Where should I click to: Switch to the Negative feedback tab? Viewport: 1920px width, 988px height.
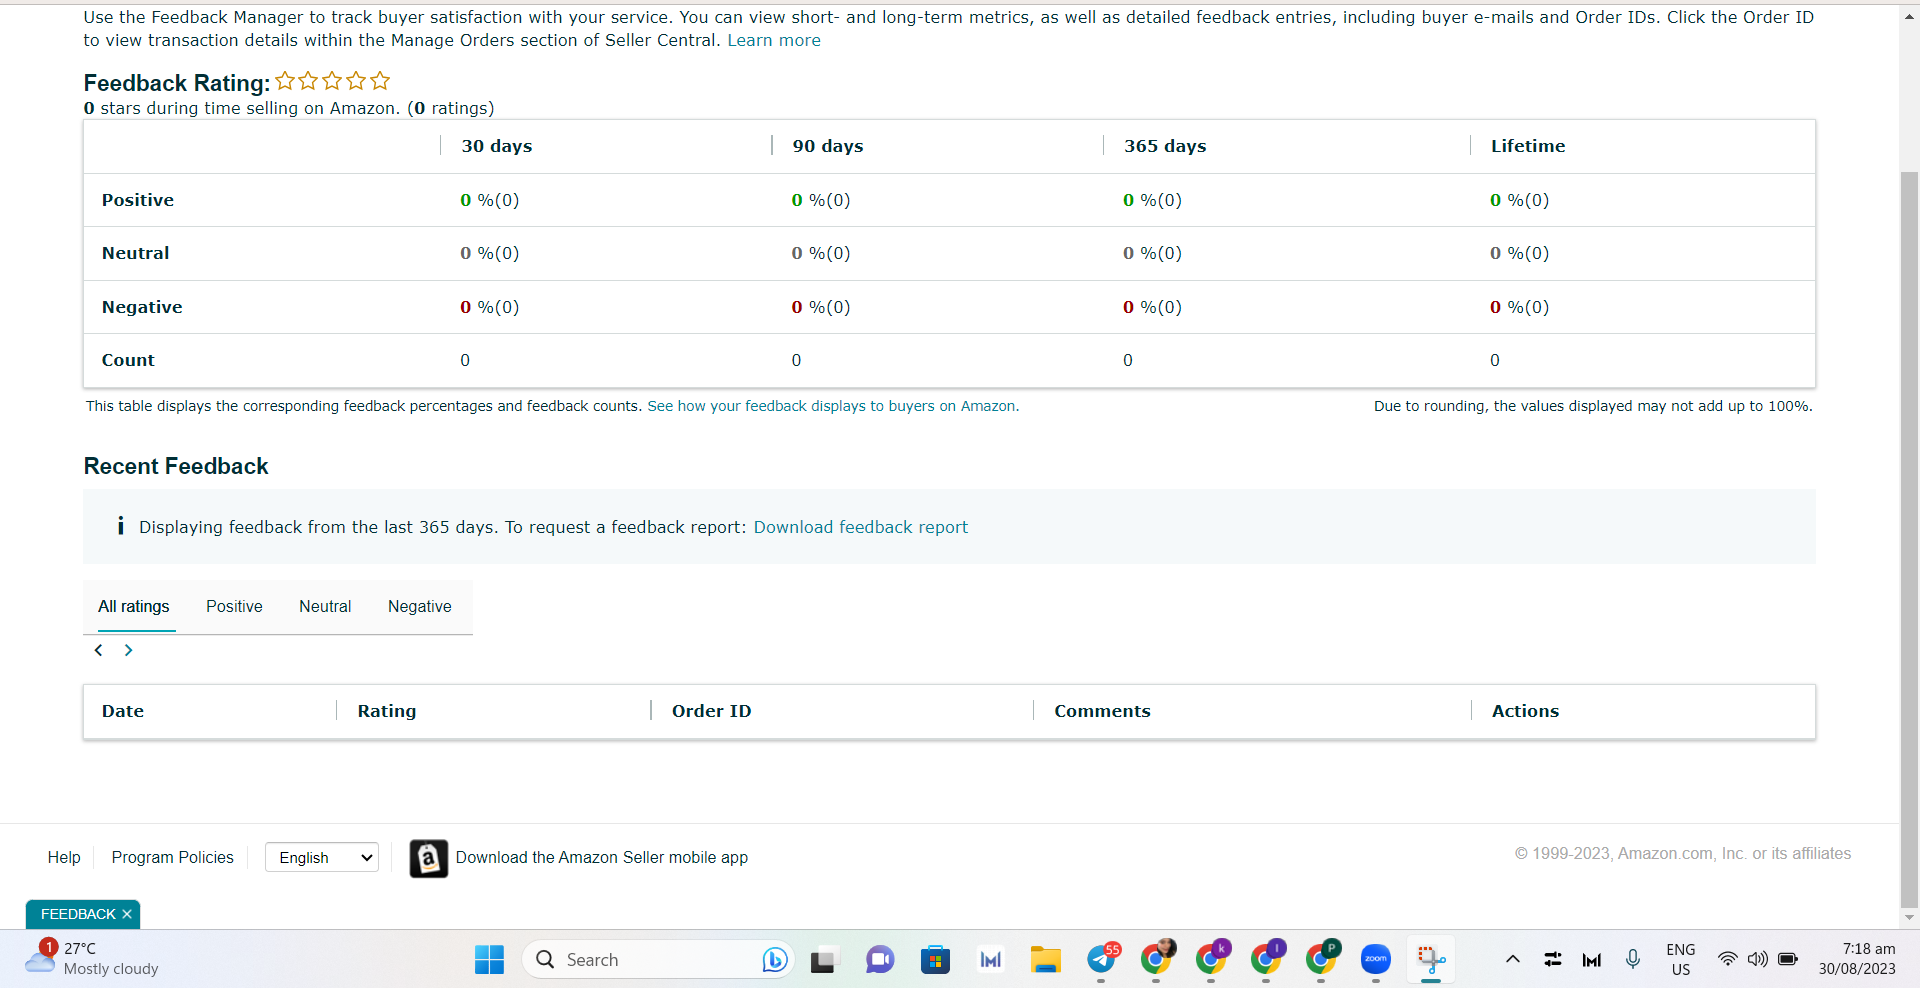coord(420,606)
